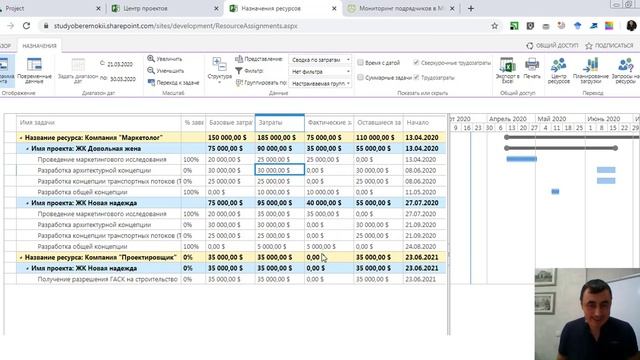This screenshot has height=360, width=640.
Task: Click the From date field 21.03.2020
Action: 120,64
